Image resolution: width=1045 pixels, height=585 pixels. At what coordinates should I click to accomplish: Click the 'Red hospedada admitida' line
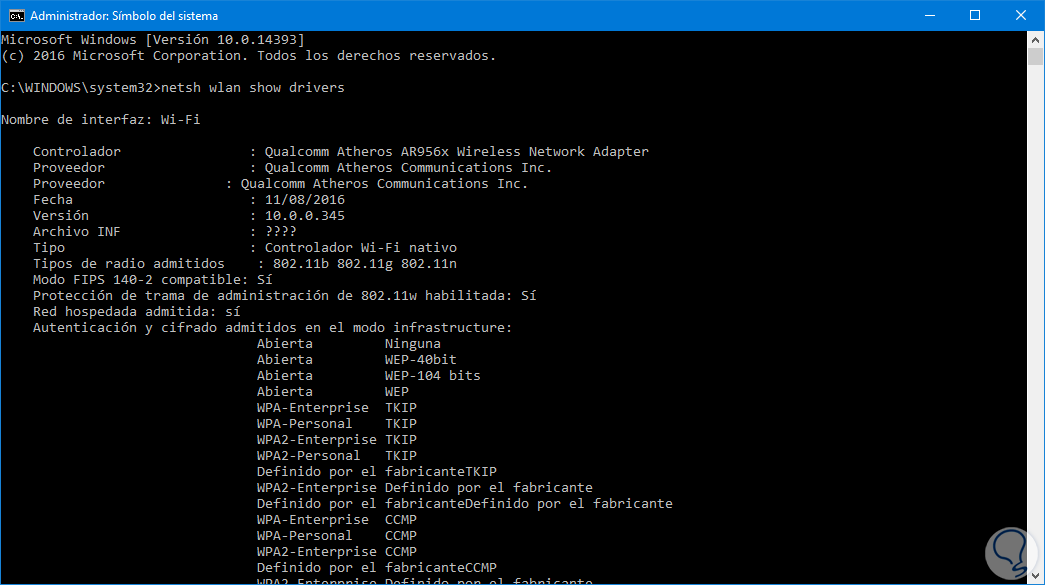(x=136, y=312)
